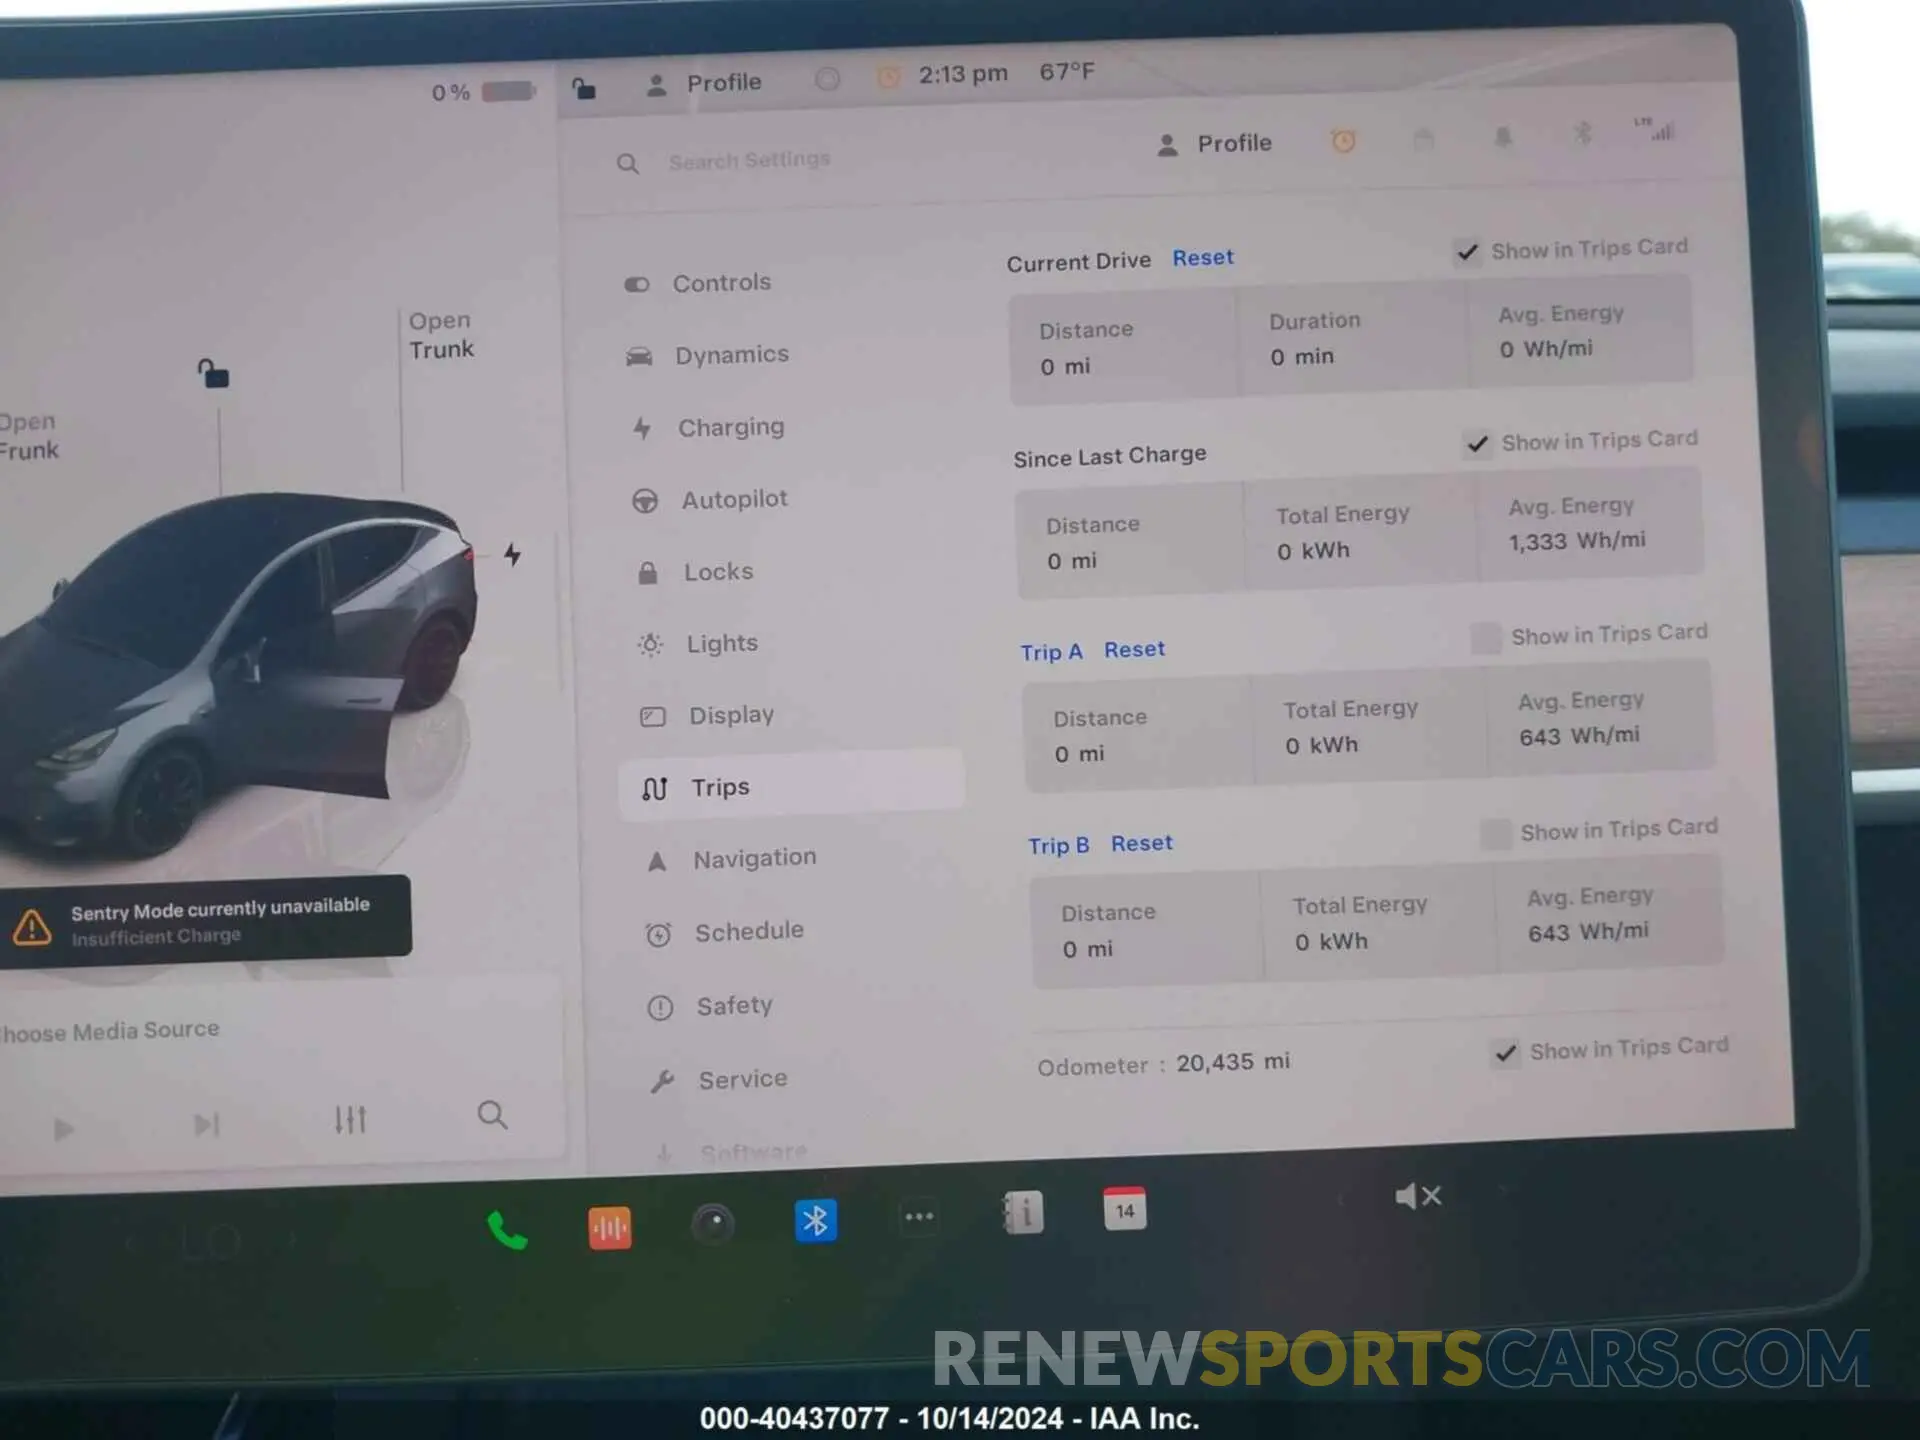Viewport: 1920px width, 1440px height.
Task: Open the Charging settings menu
Action: pos(708,427)
